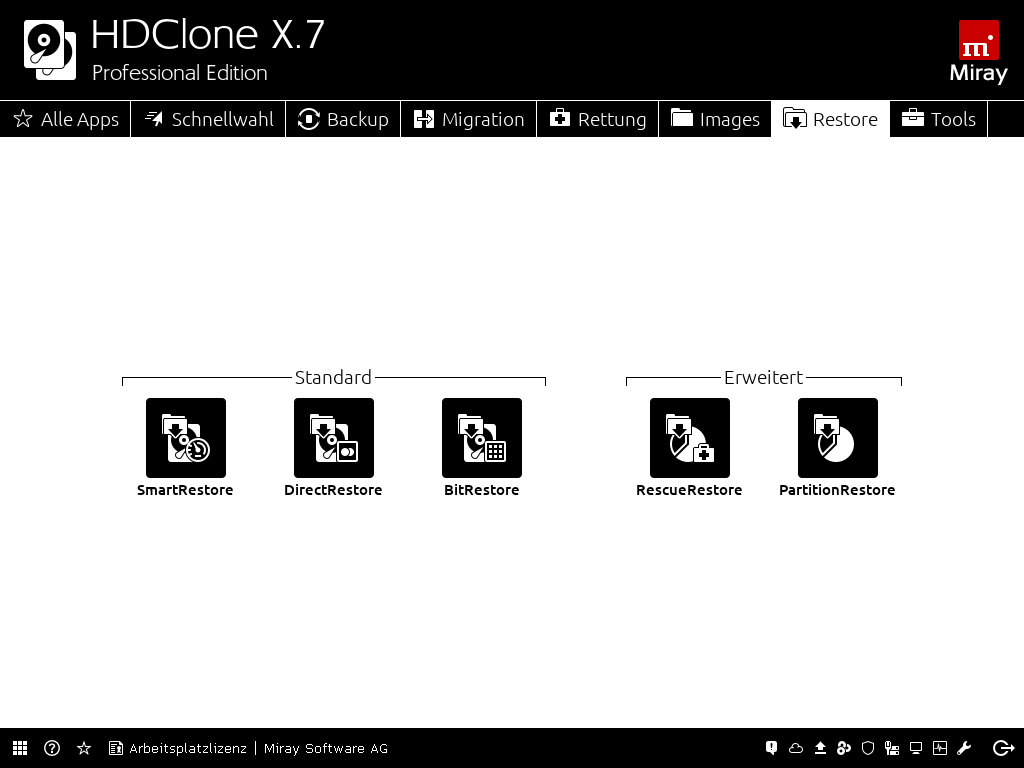
Task: Start the BitRestore app
Action: point(481,438)
